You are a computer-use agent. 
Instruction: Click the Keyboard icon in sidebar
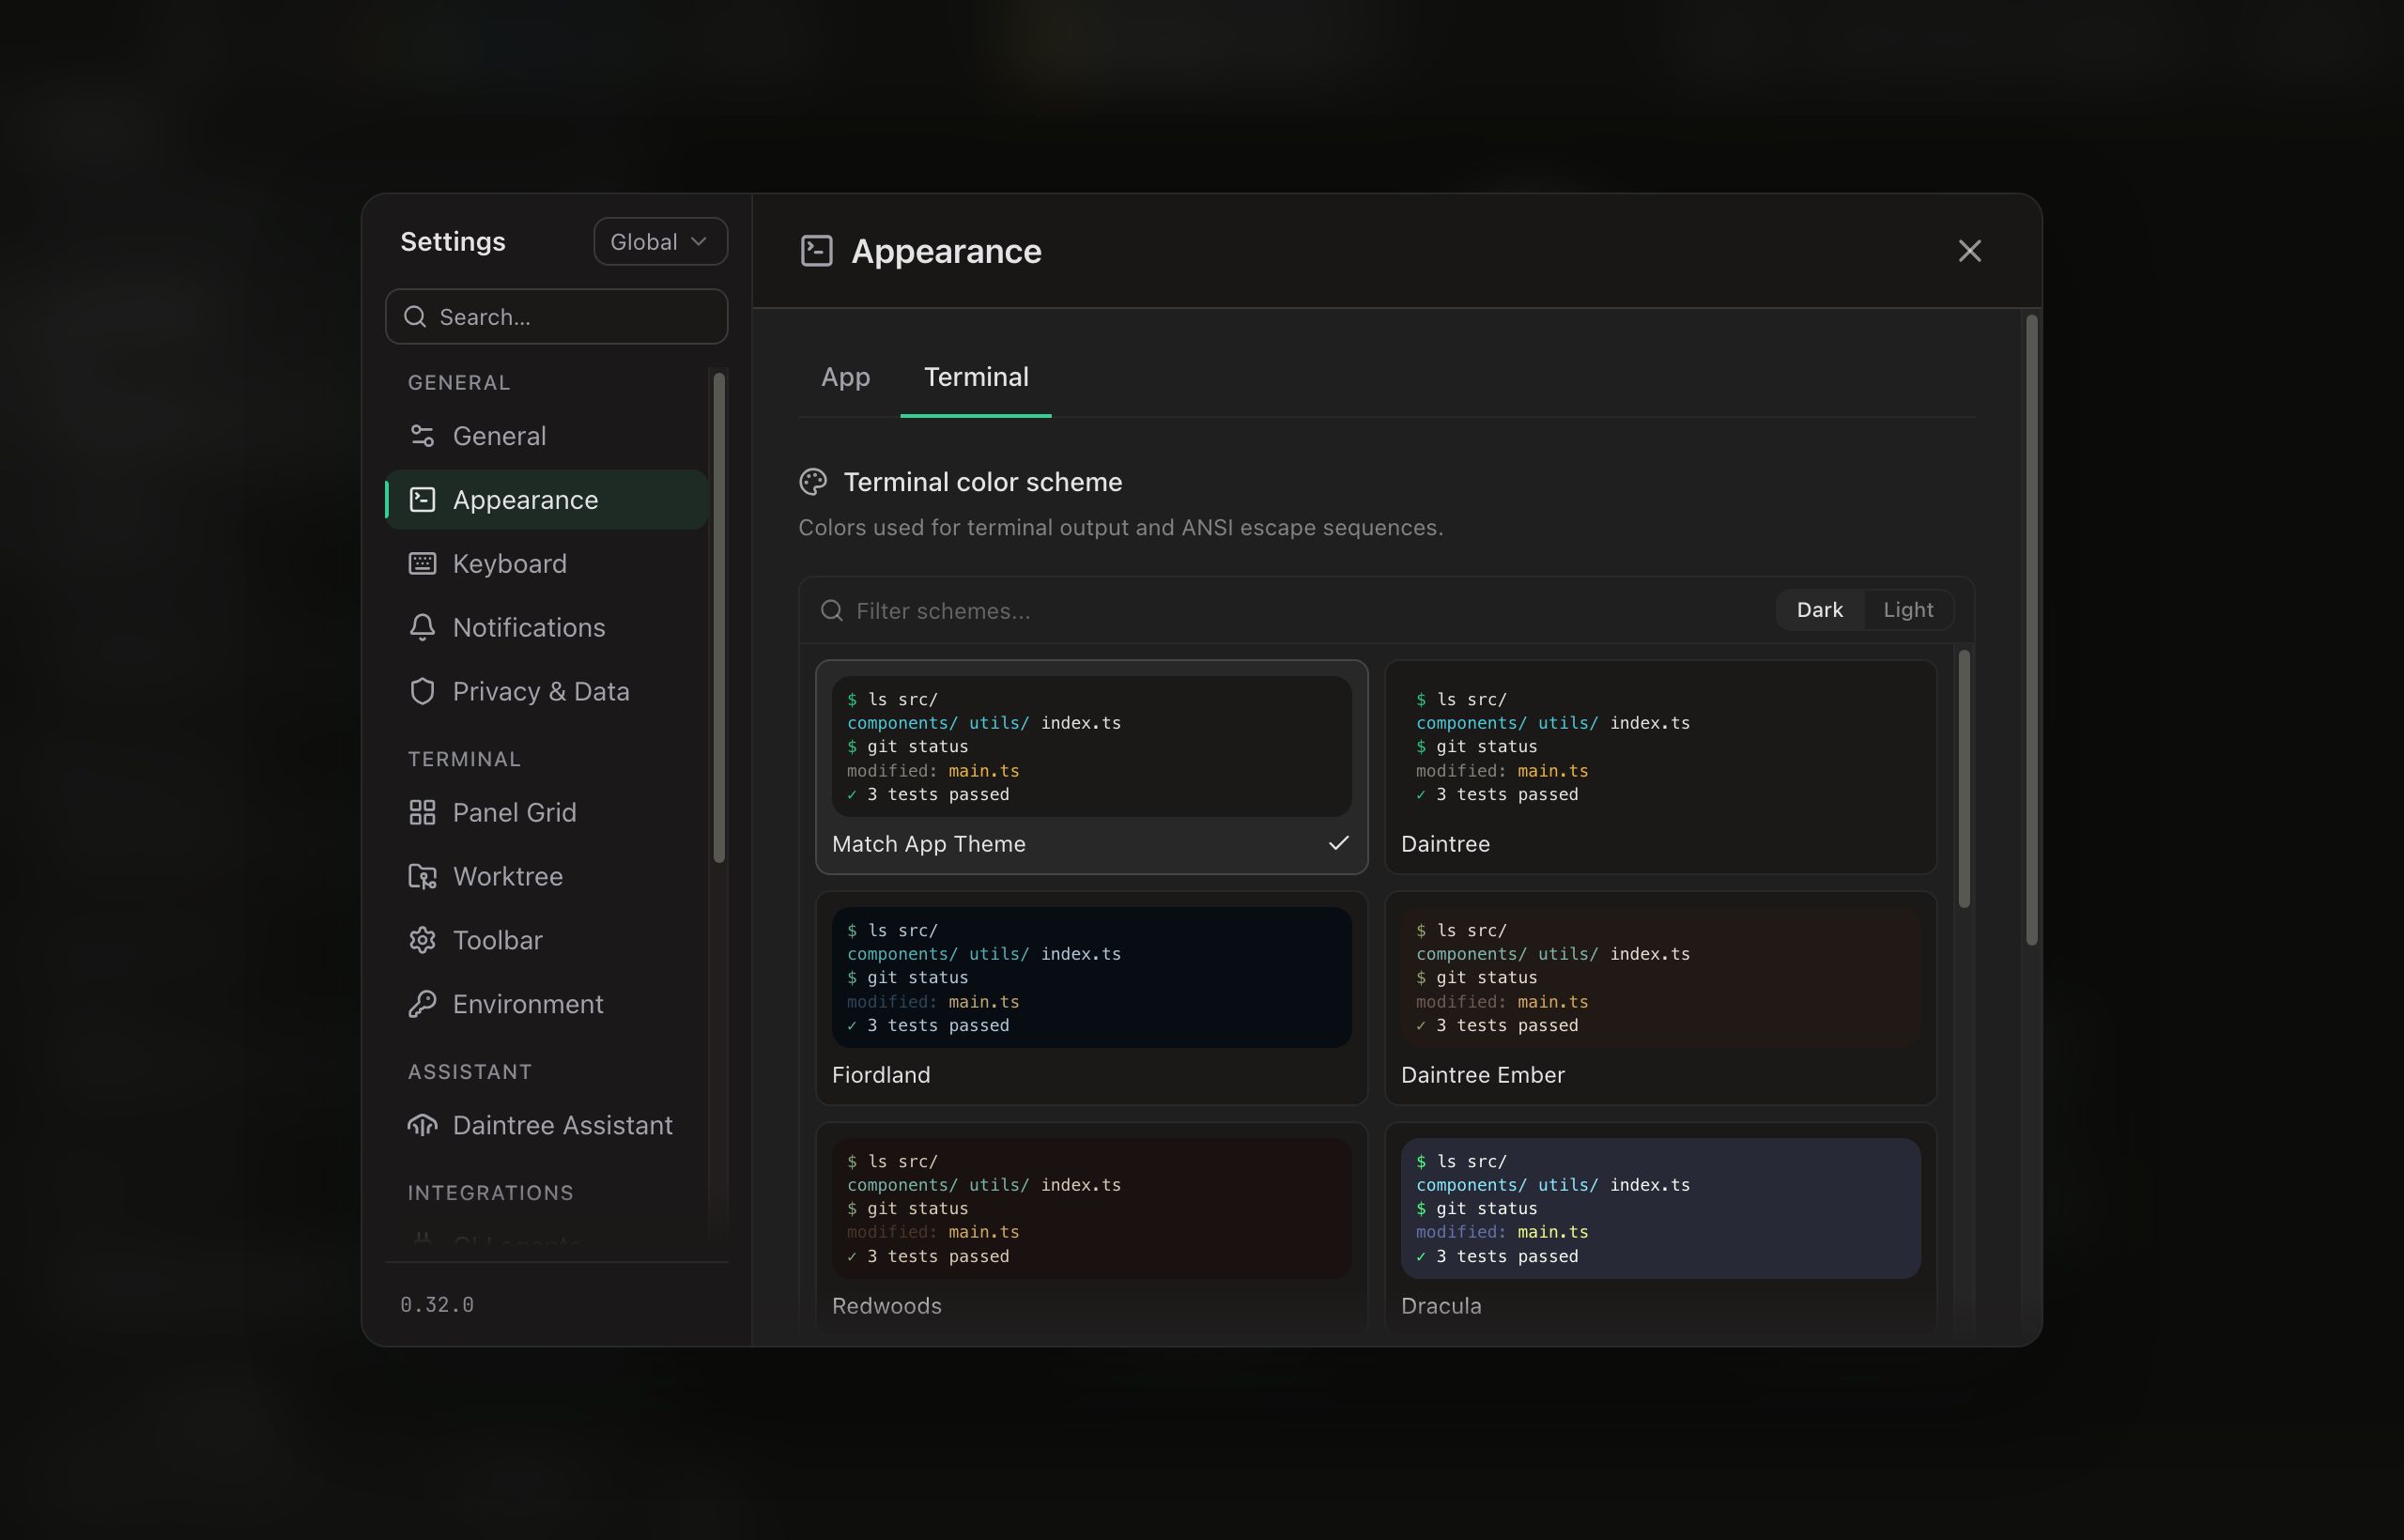[x=422, y=564]
